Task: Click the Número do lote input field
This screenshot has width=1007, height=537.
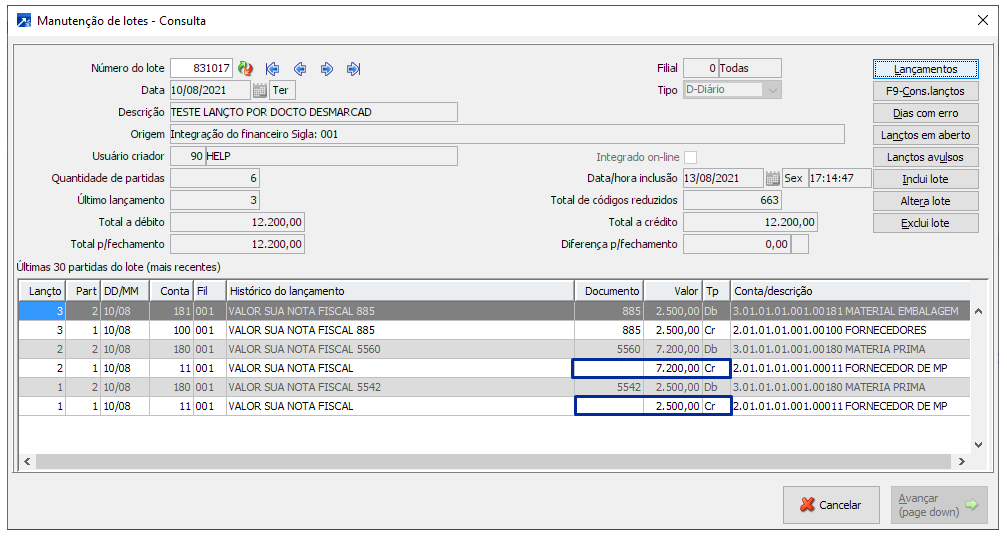Action: click(201, 69)
